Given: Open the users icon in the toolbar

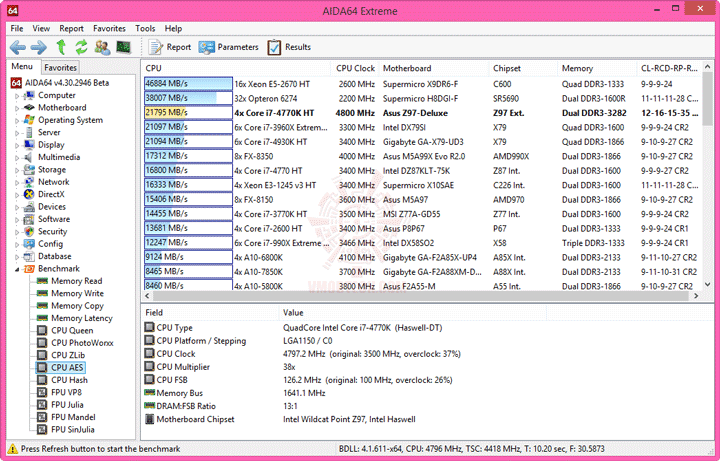Looking at the screenshot, I should pos(102,47).
